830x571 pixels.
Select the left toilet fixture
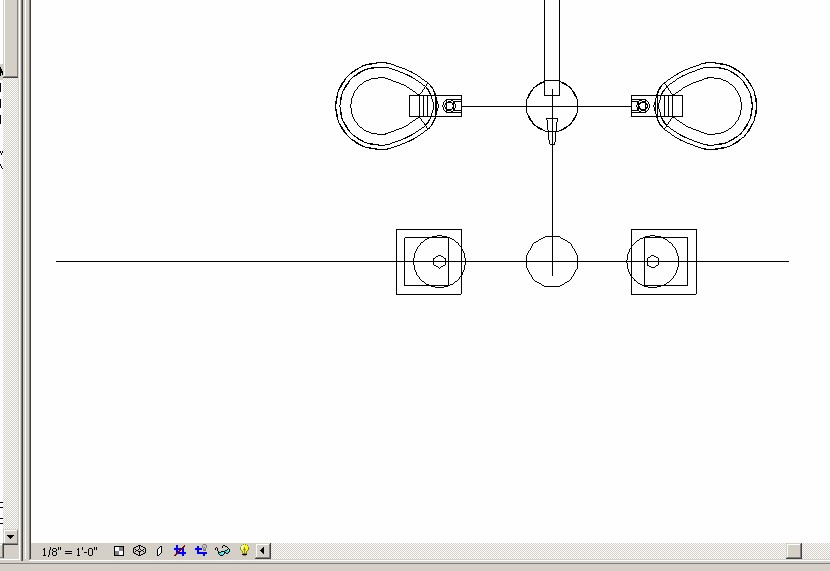(398, 106)
